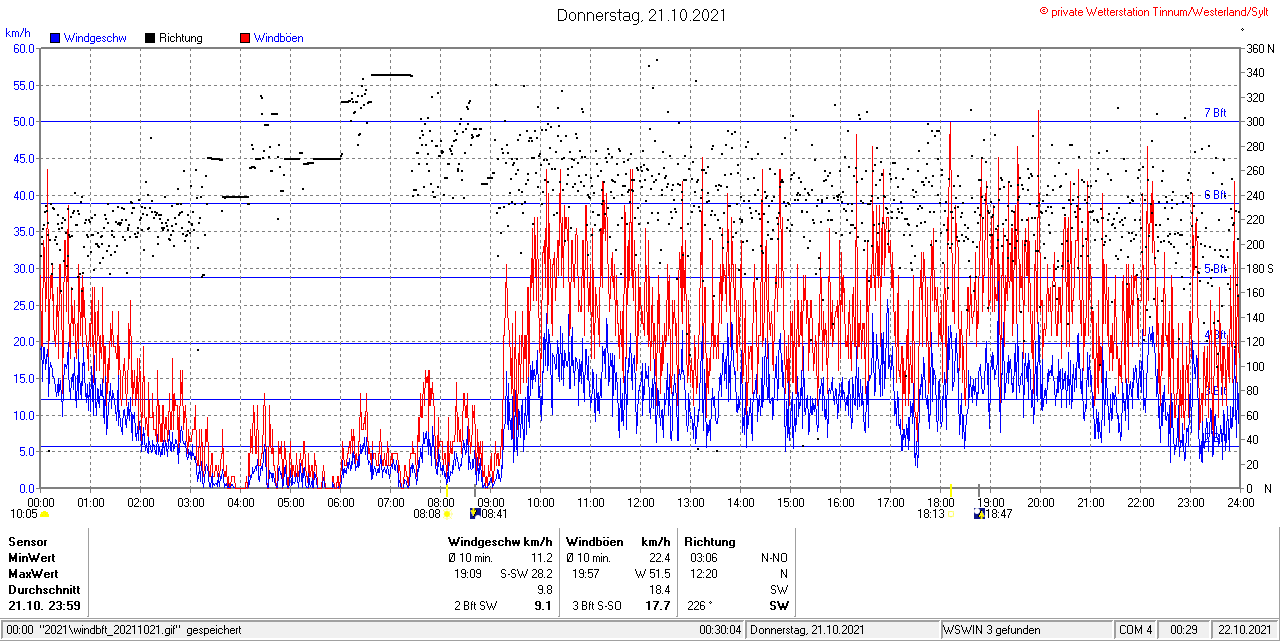Screen dimensions: 1280x641
Task: Click the 18:00 time axis label
Action: coord(940,502)
